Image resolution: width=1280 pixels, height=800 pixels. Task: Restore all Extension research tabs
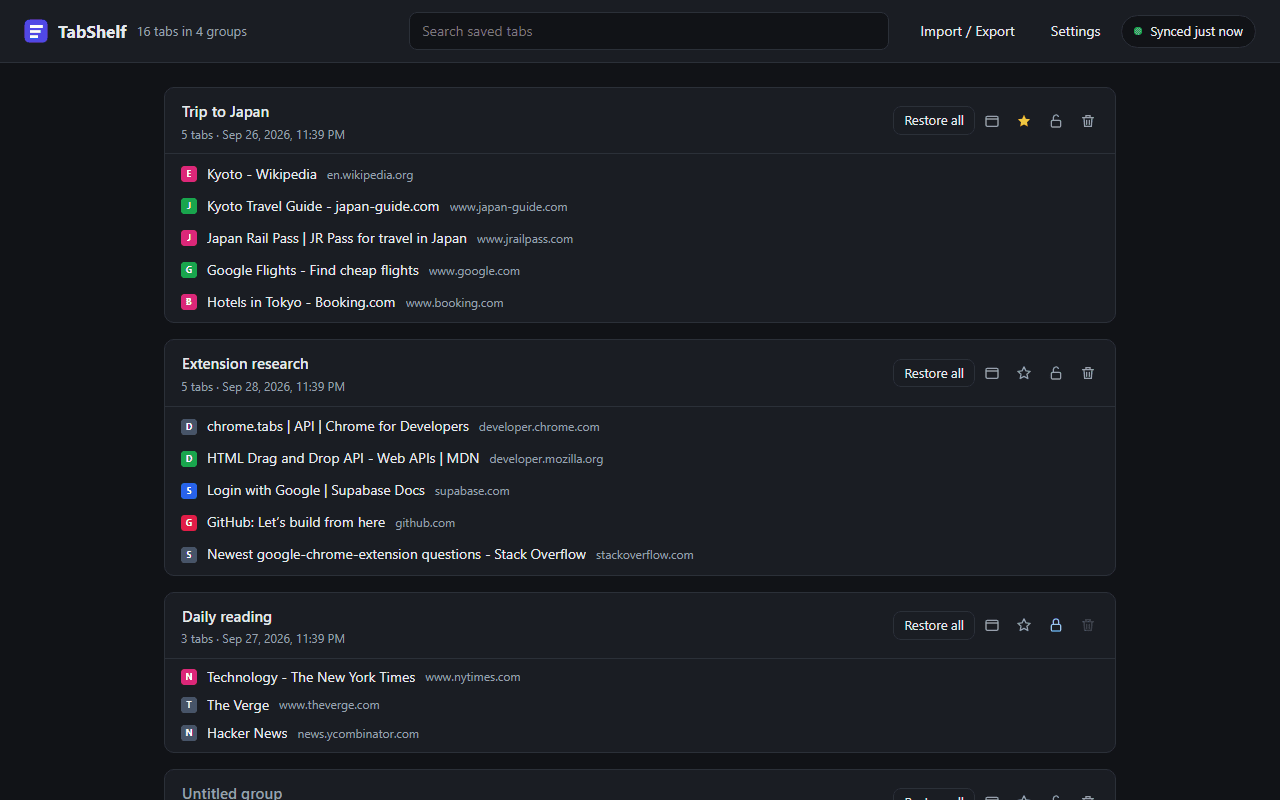pyautogui.click(x=934, y=373)
